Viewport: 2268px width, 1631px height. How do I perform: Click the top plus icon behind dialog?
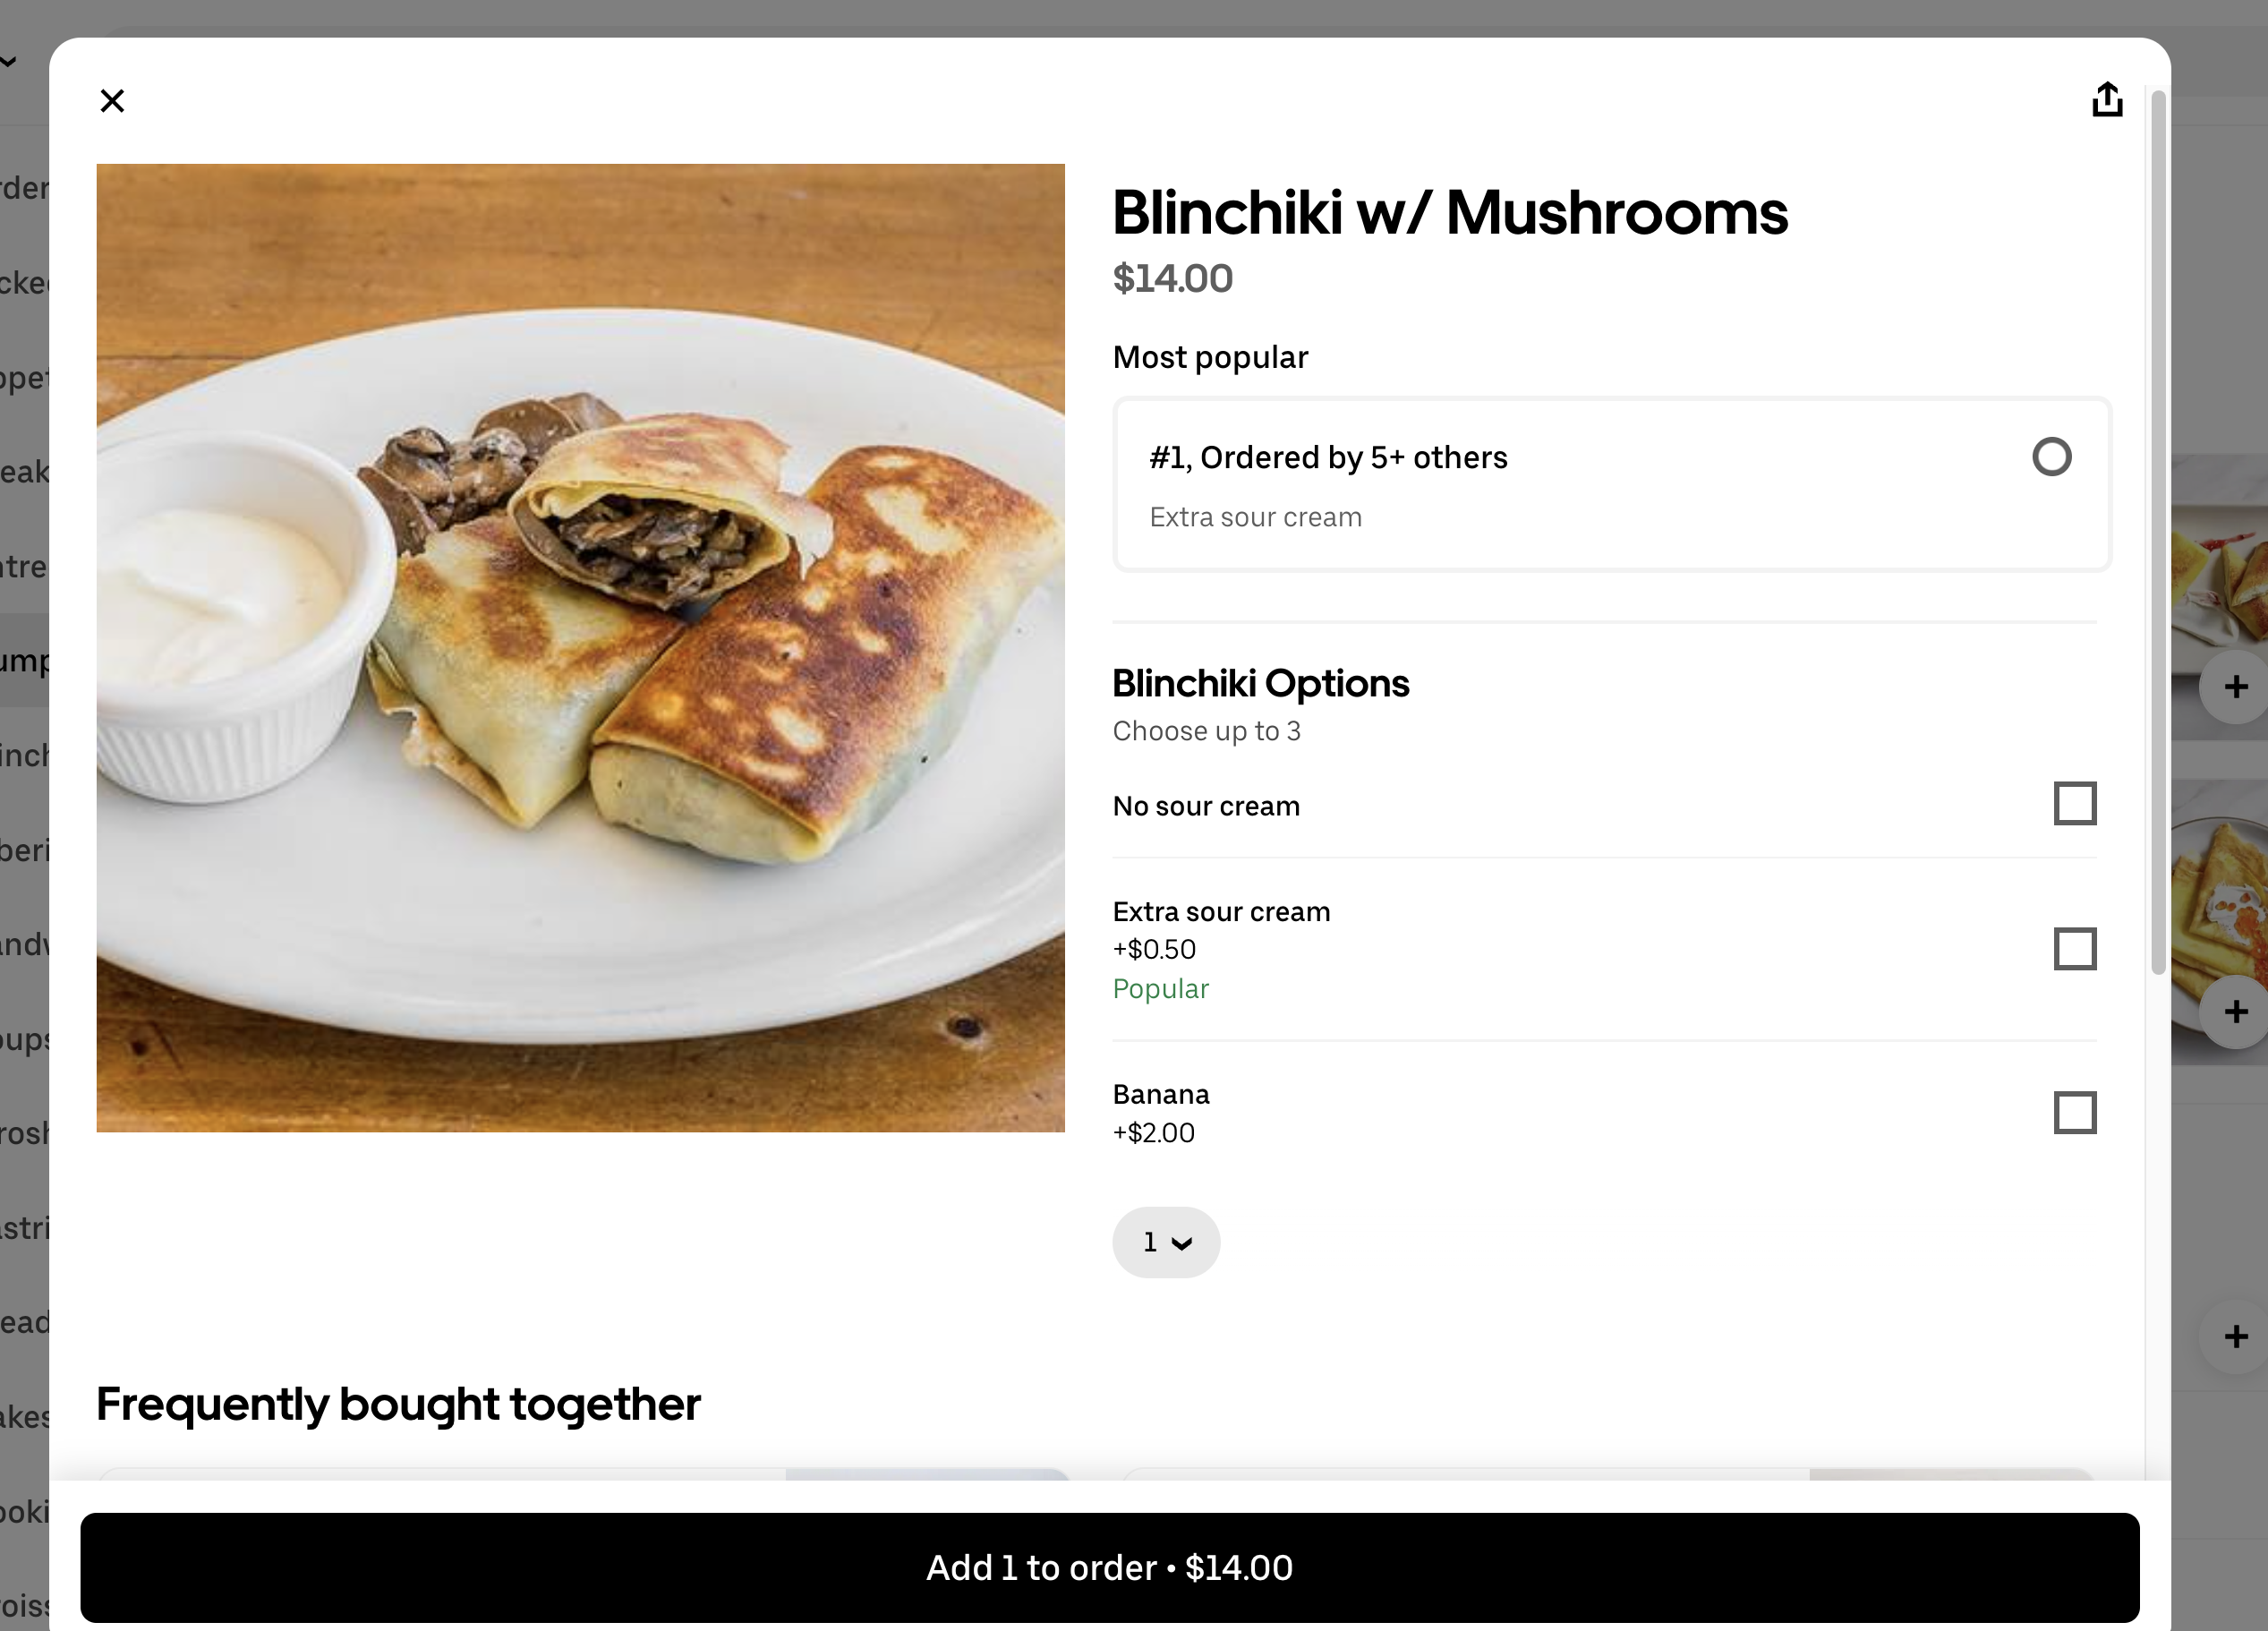click(2236, 687)
